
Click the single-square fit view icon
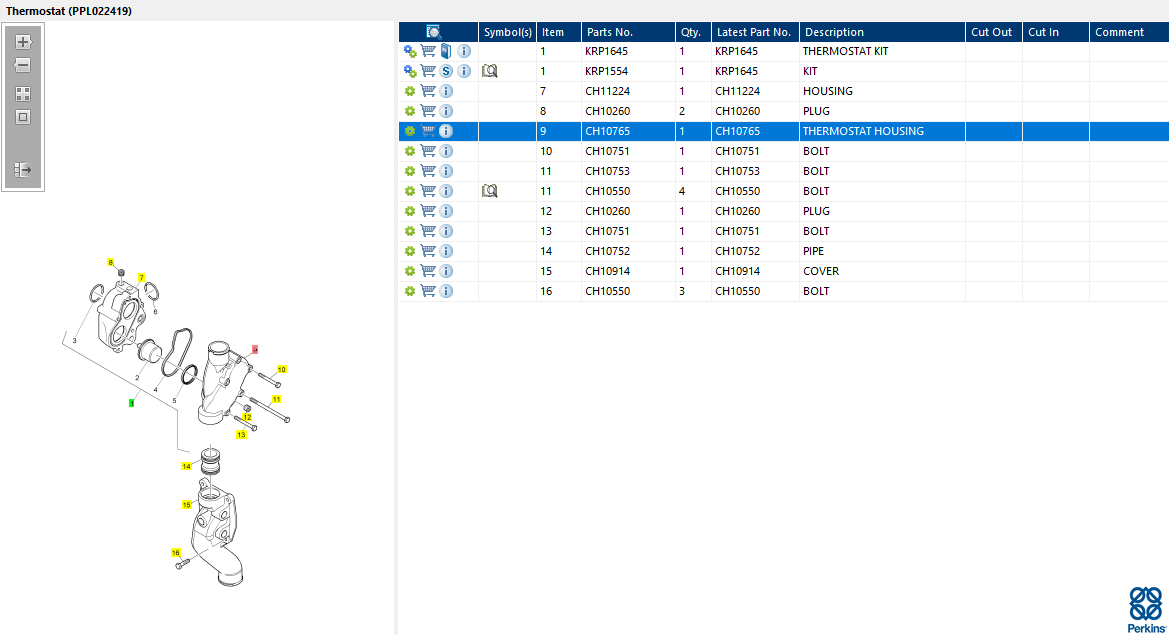pos(23,117)
